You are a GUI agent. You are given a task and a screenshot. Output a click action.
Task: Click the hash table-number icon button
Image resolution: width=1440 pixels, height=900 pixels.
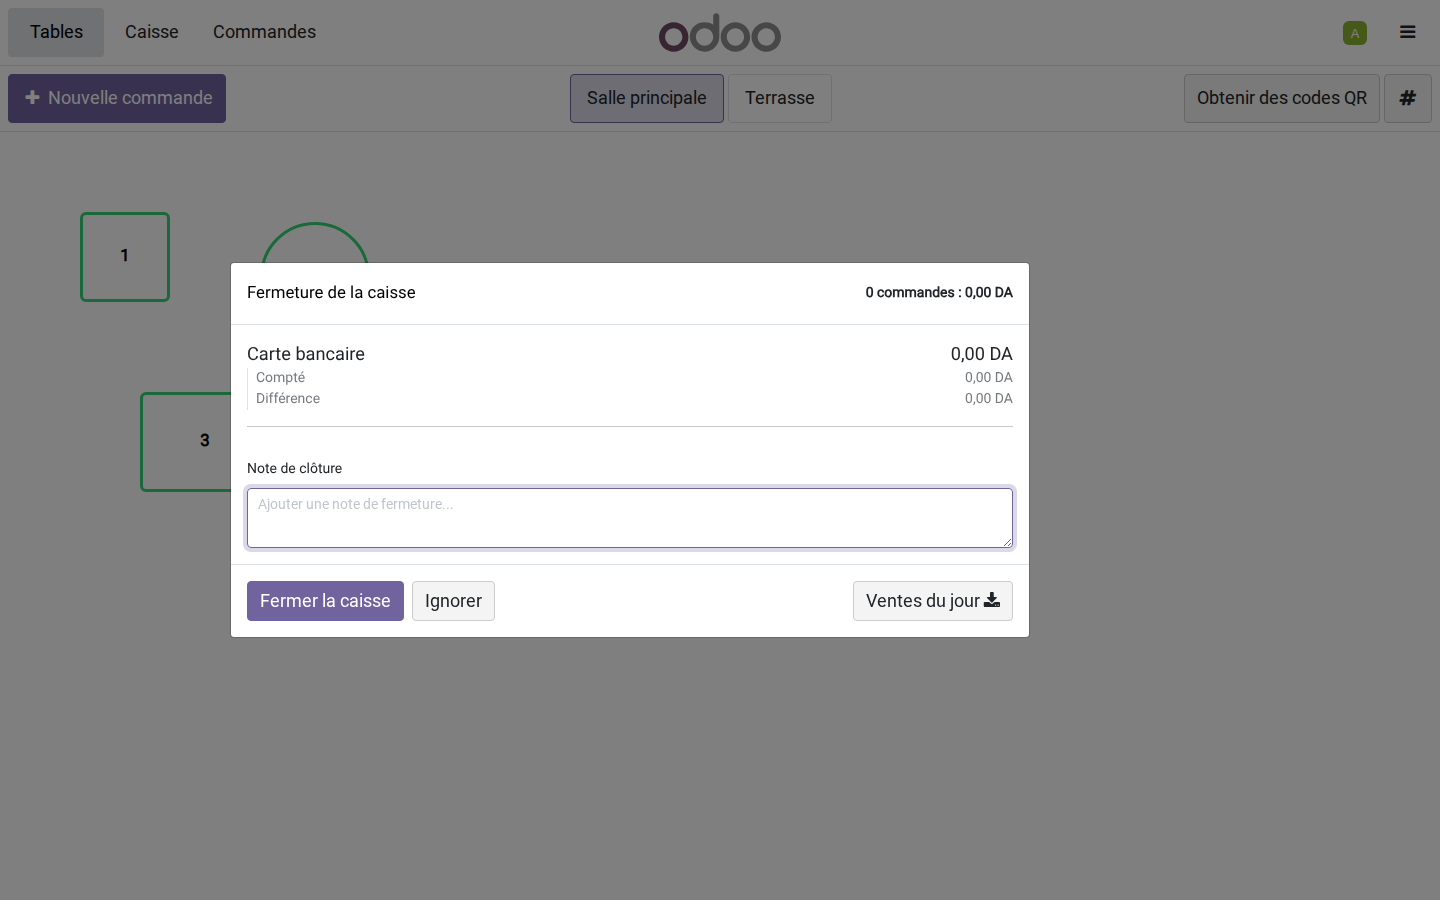(1408, 98)
